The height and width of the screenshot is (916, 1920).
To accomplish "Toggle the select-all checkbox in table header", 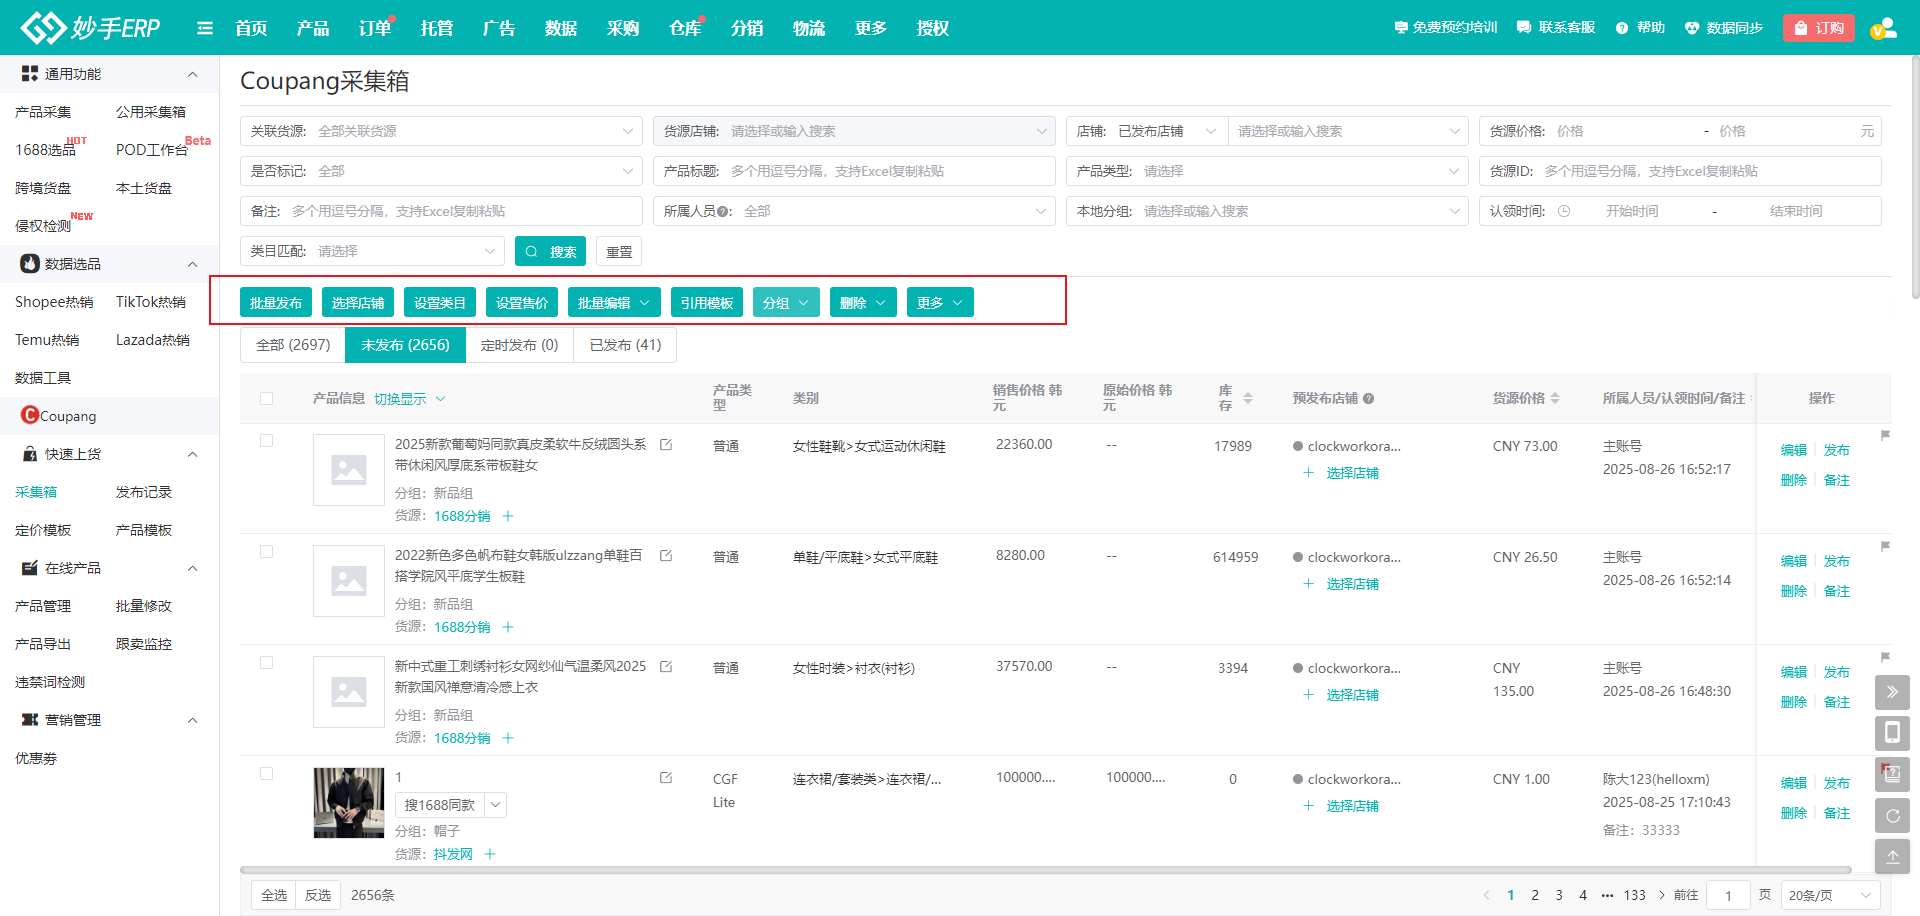I will pyautogui.click(x=266, y=398).
